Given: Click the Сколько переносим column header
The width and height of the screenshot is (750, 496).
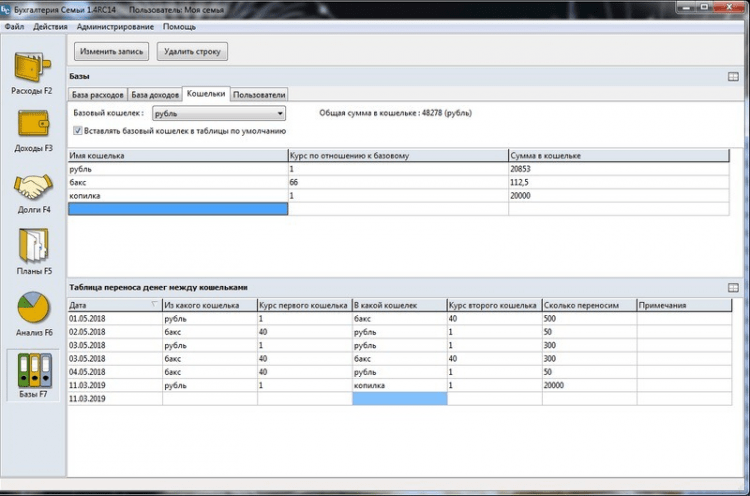Looking at the screenshot, I should 589,305.
